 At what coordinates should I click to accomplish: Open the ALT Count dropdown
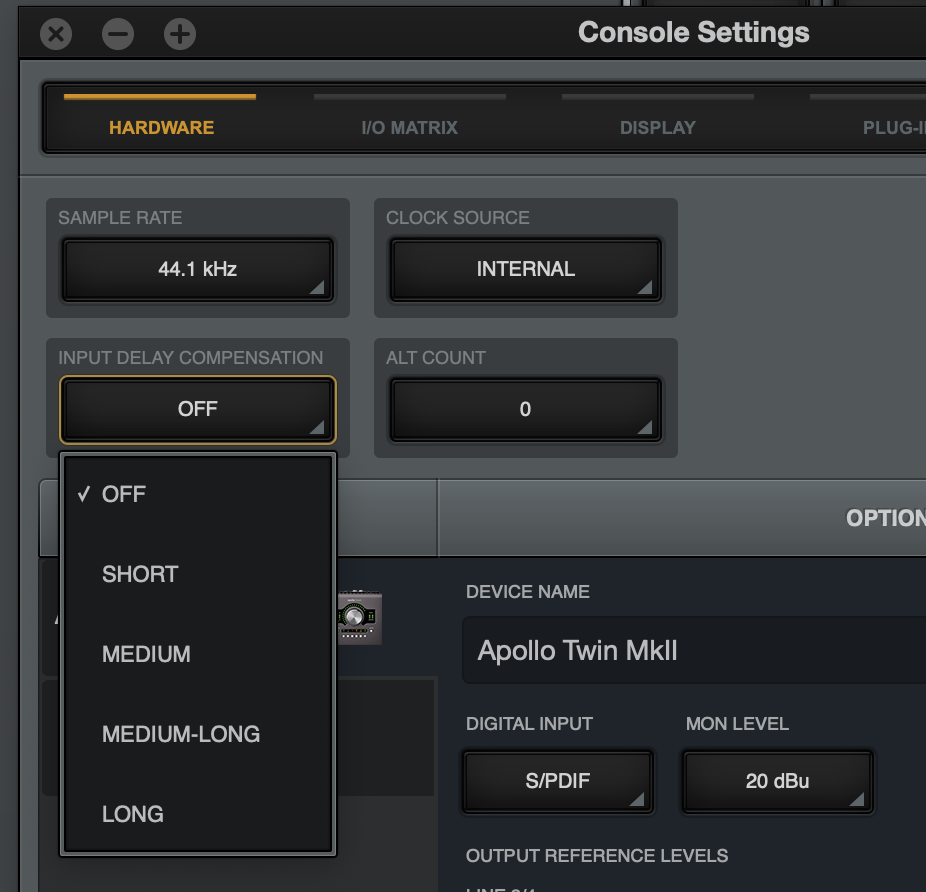525,409
